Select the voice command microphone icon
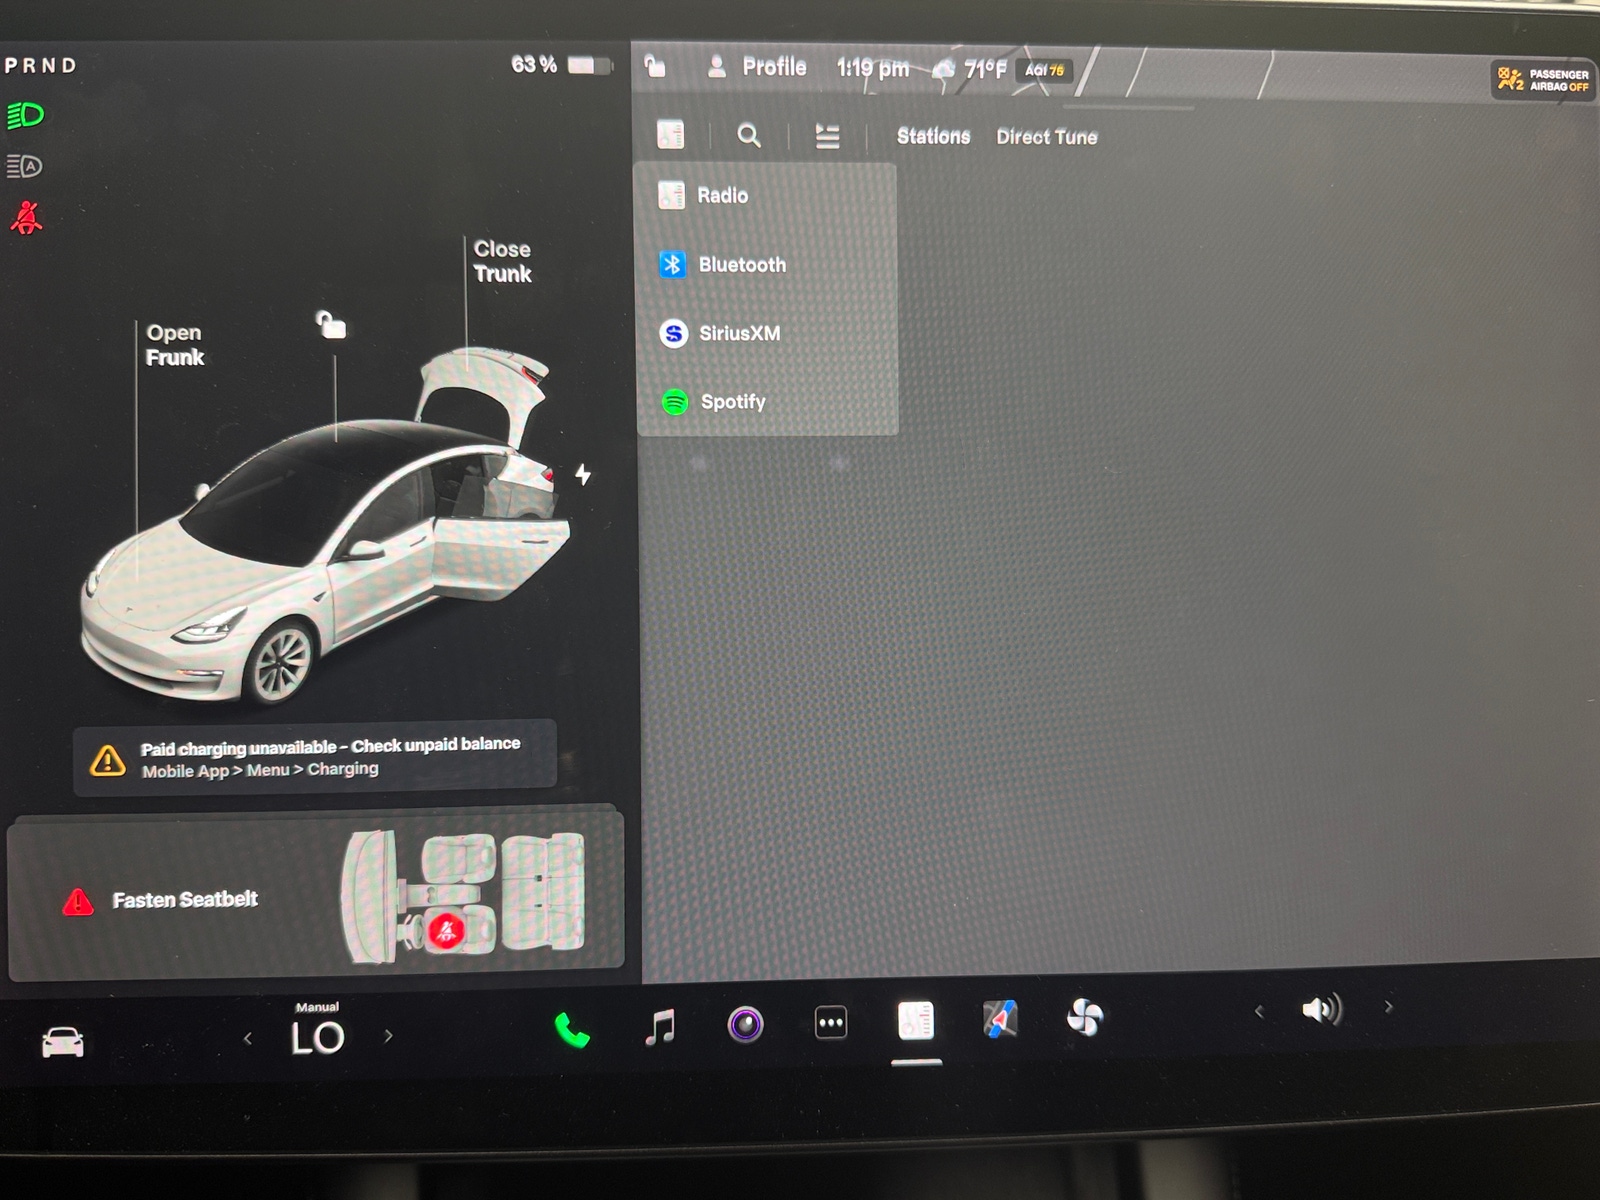 click(745, 1023)
